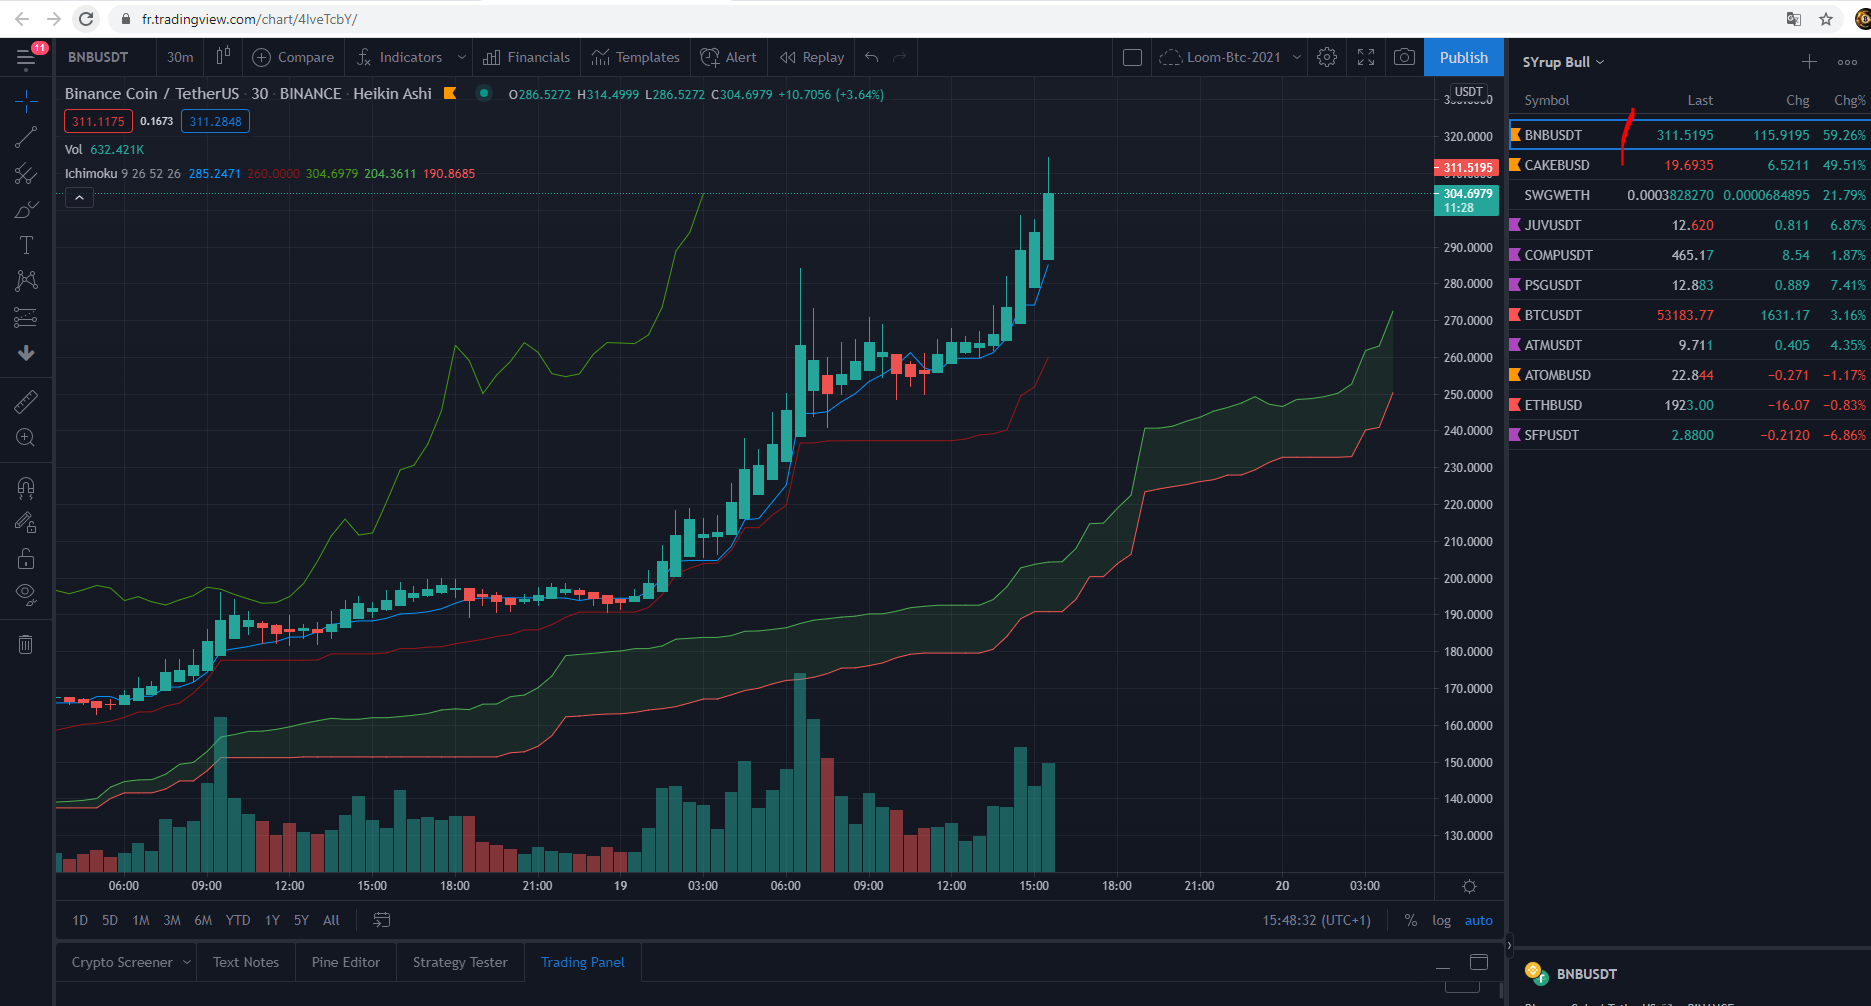Select the 1D date range

[80, 920]
